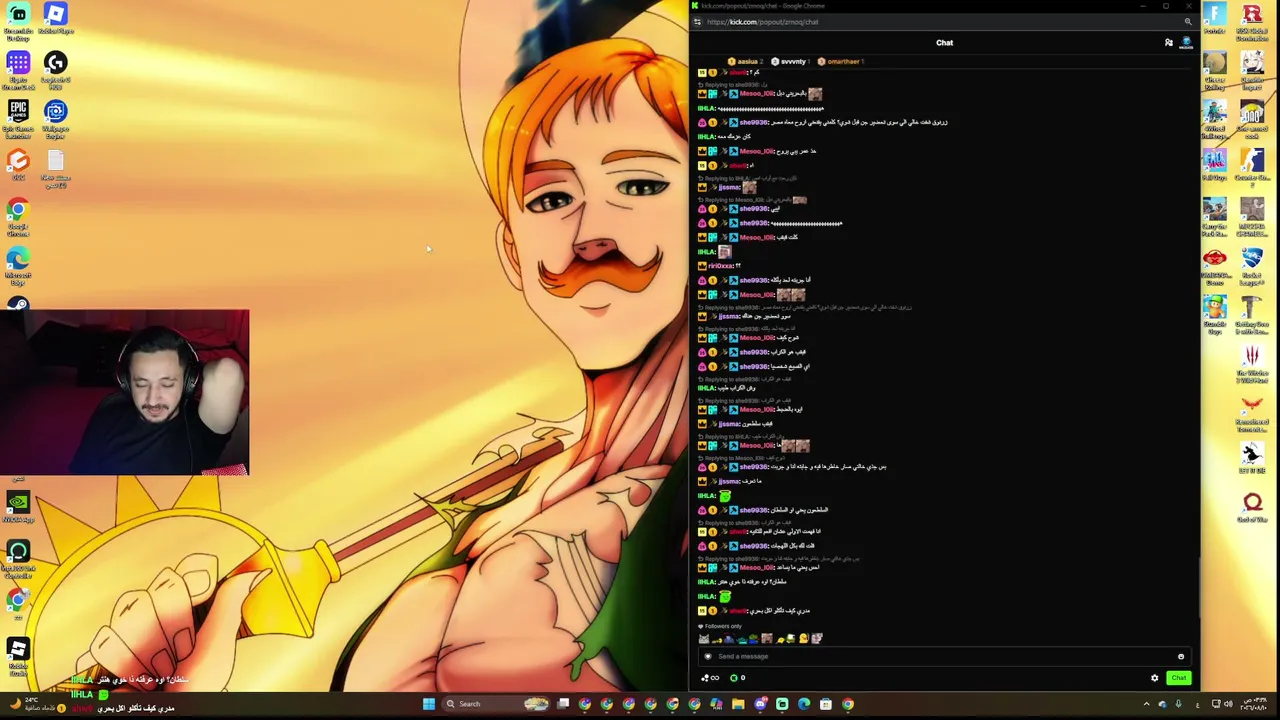
Task: Show hidden system tray icons
Action: point(1146,704)
